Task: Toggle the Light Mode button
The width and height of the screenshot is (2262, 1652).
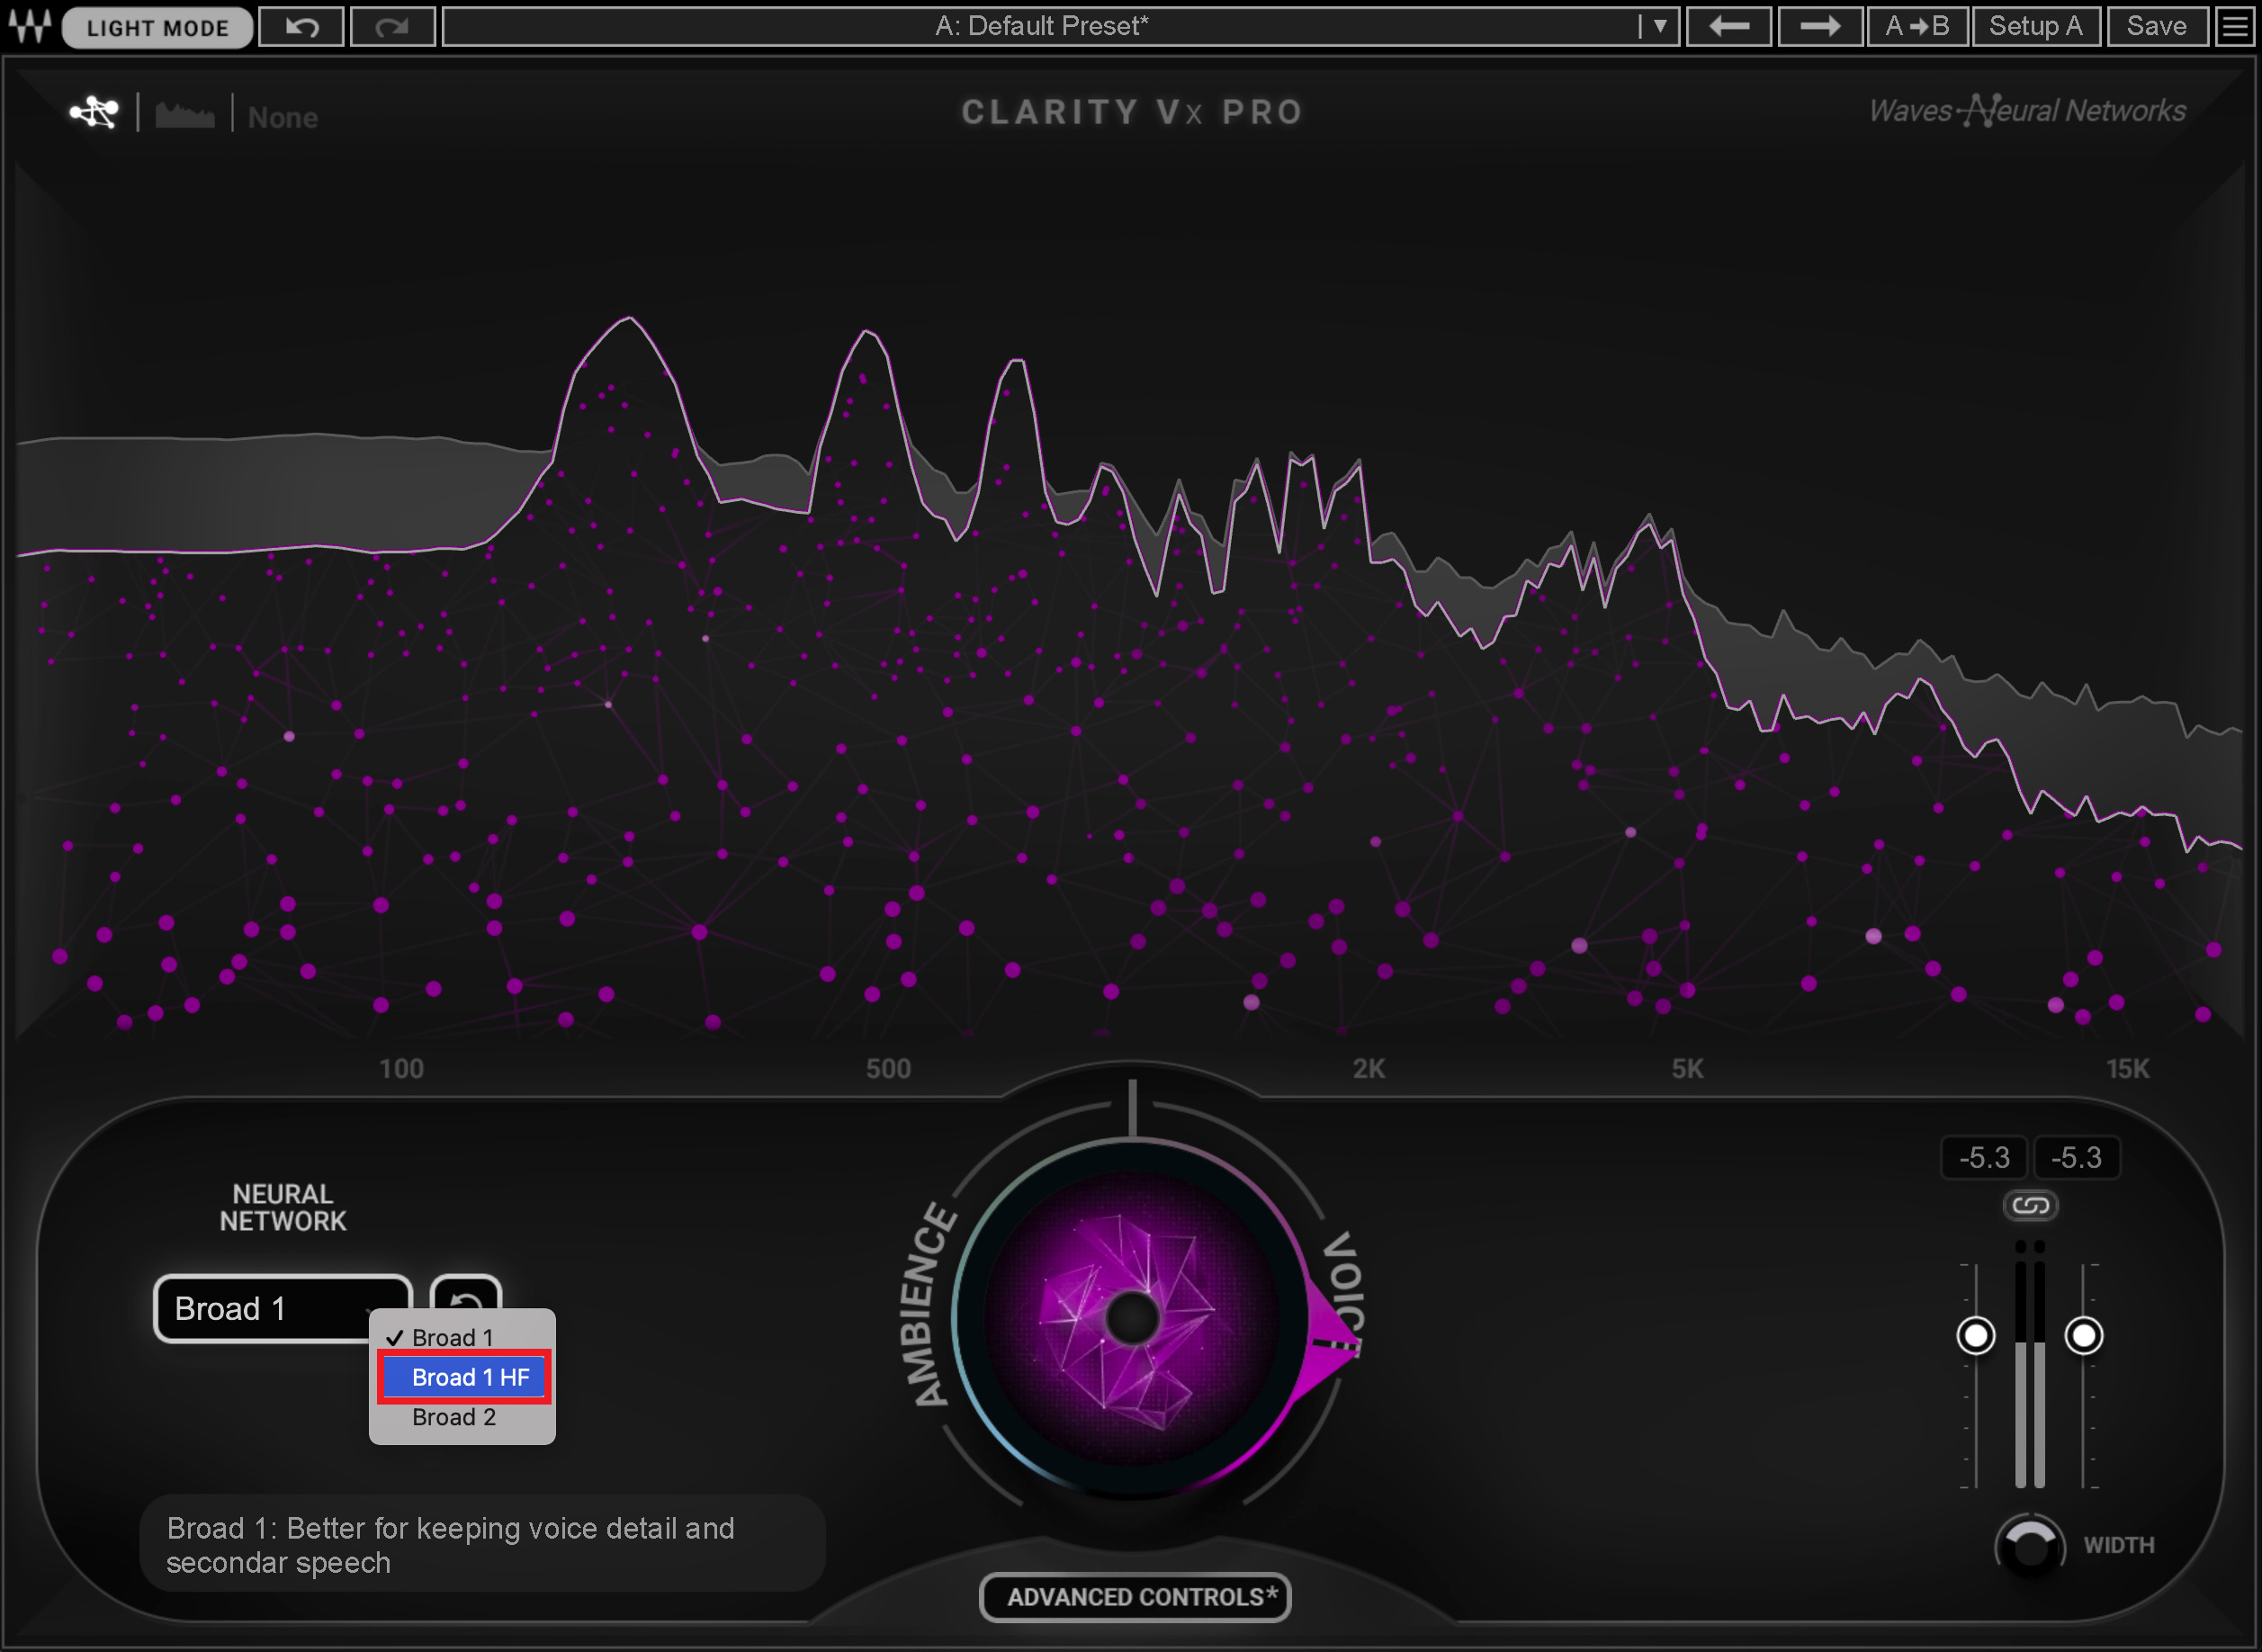Action: click(157, 27)
